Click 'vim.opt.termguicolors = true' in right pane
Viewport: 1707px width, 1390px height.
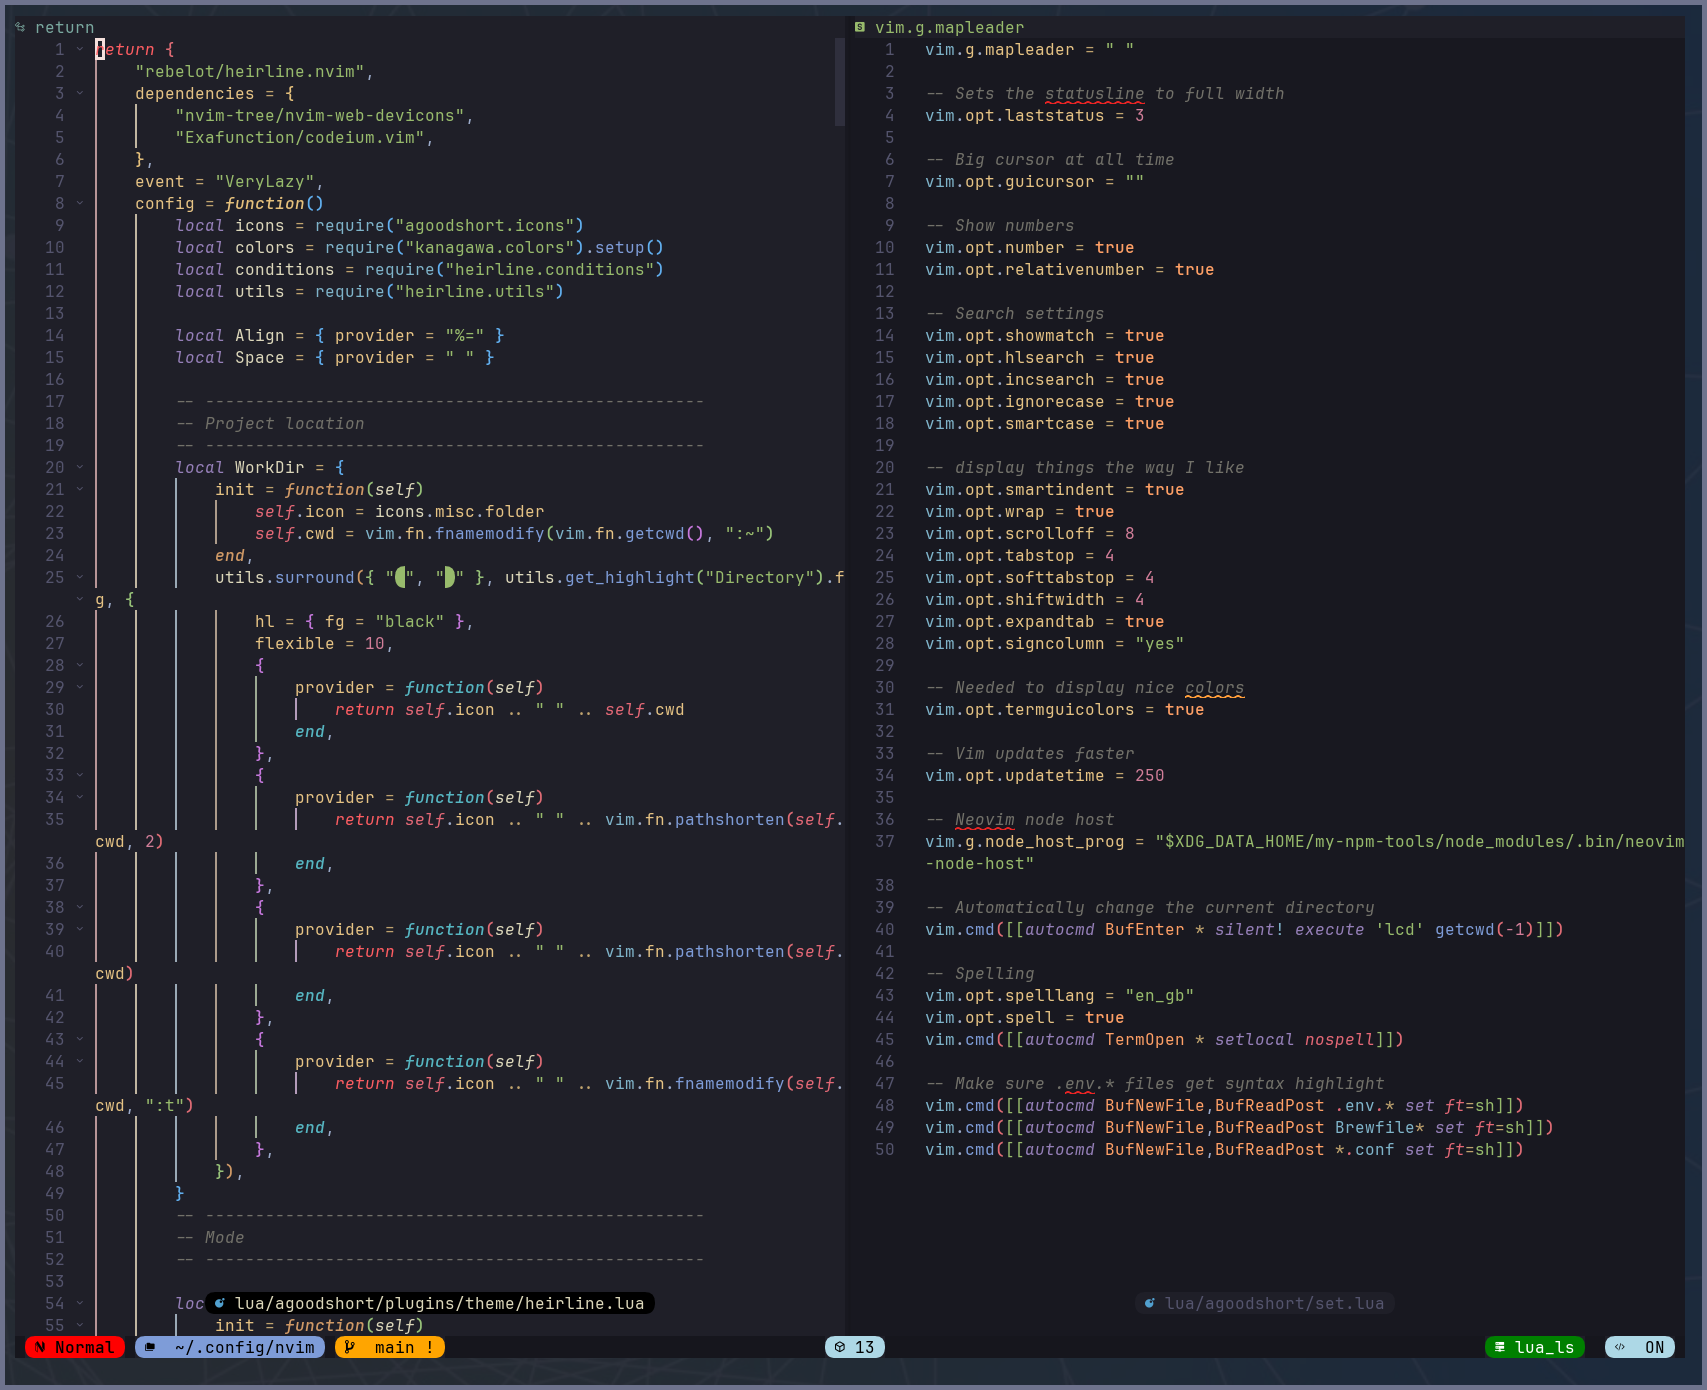1065,709
